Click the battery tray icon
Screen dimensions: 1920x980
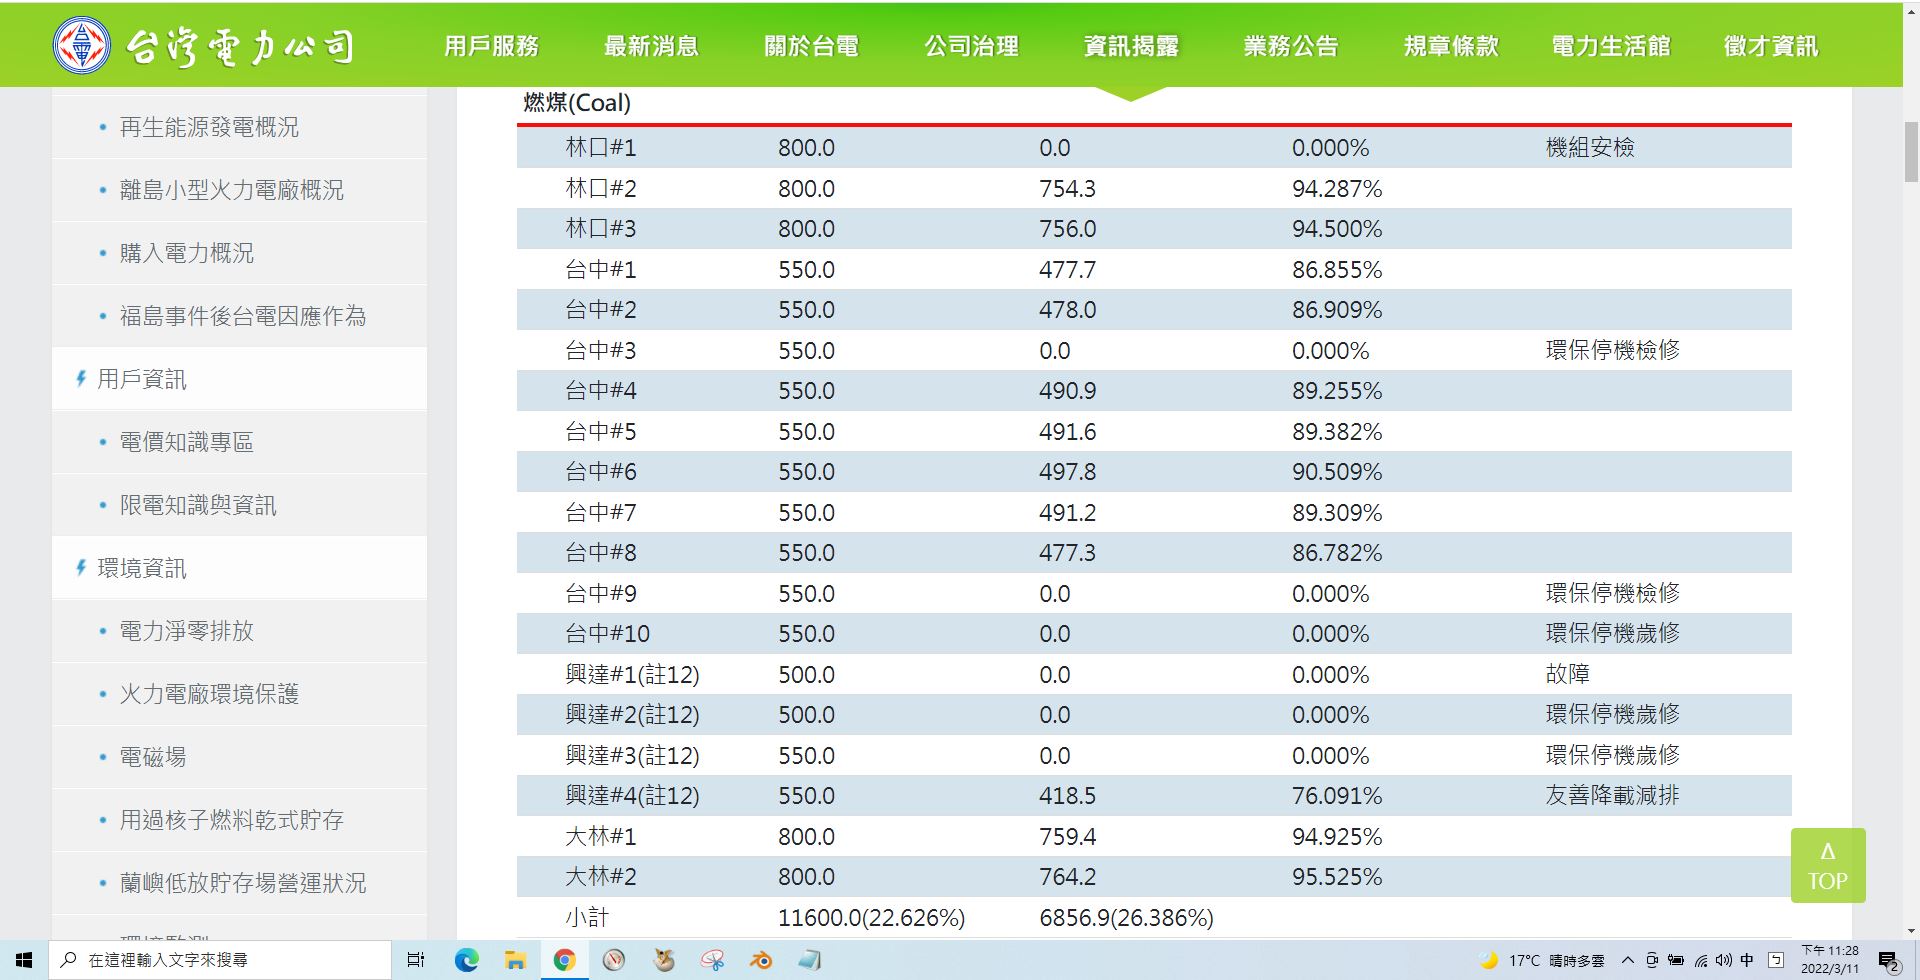pos(1676,960)
